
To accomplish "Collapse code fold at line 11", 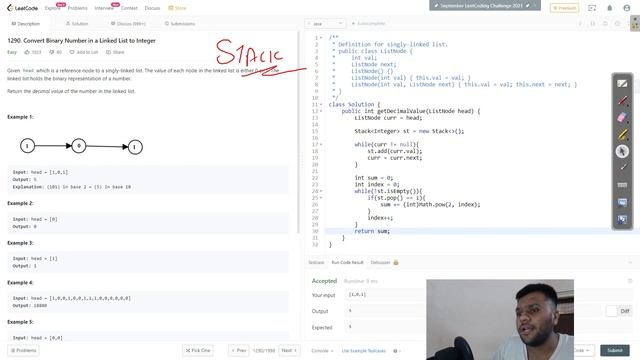I will (x=321, y=104).
